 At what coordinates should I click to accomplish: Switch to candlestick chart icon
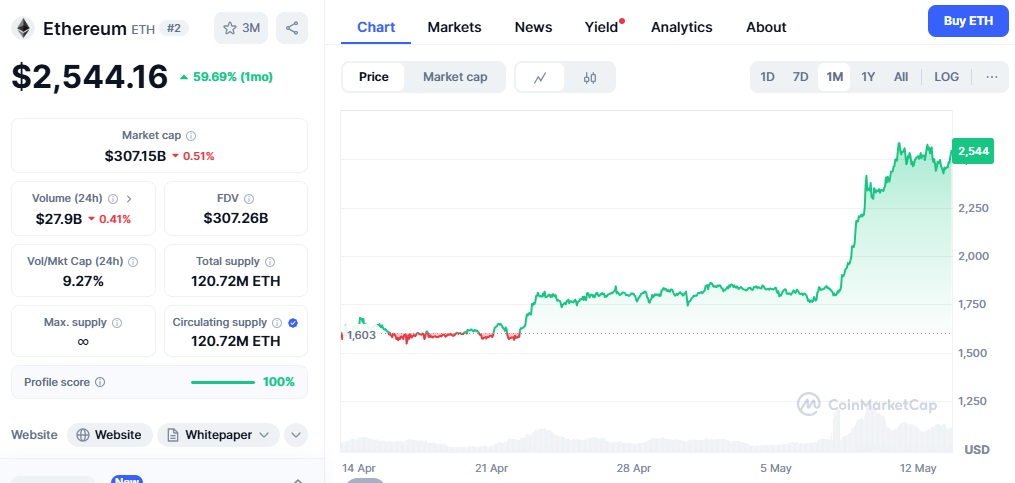point(589,78)
